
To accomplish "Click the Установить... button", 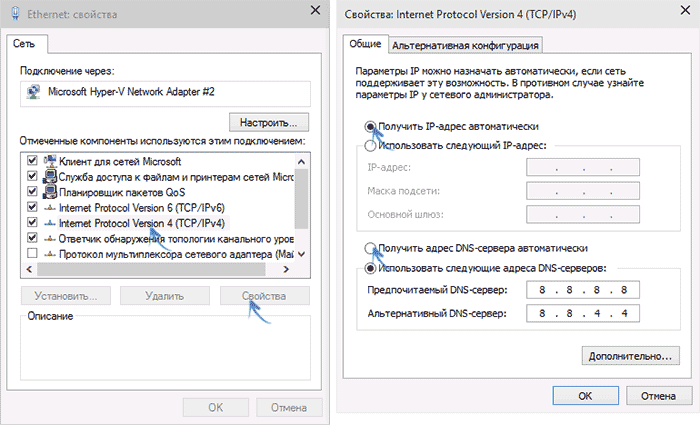I will point(66,296).
